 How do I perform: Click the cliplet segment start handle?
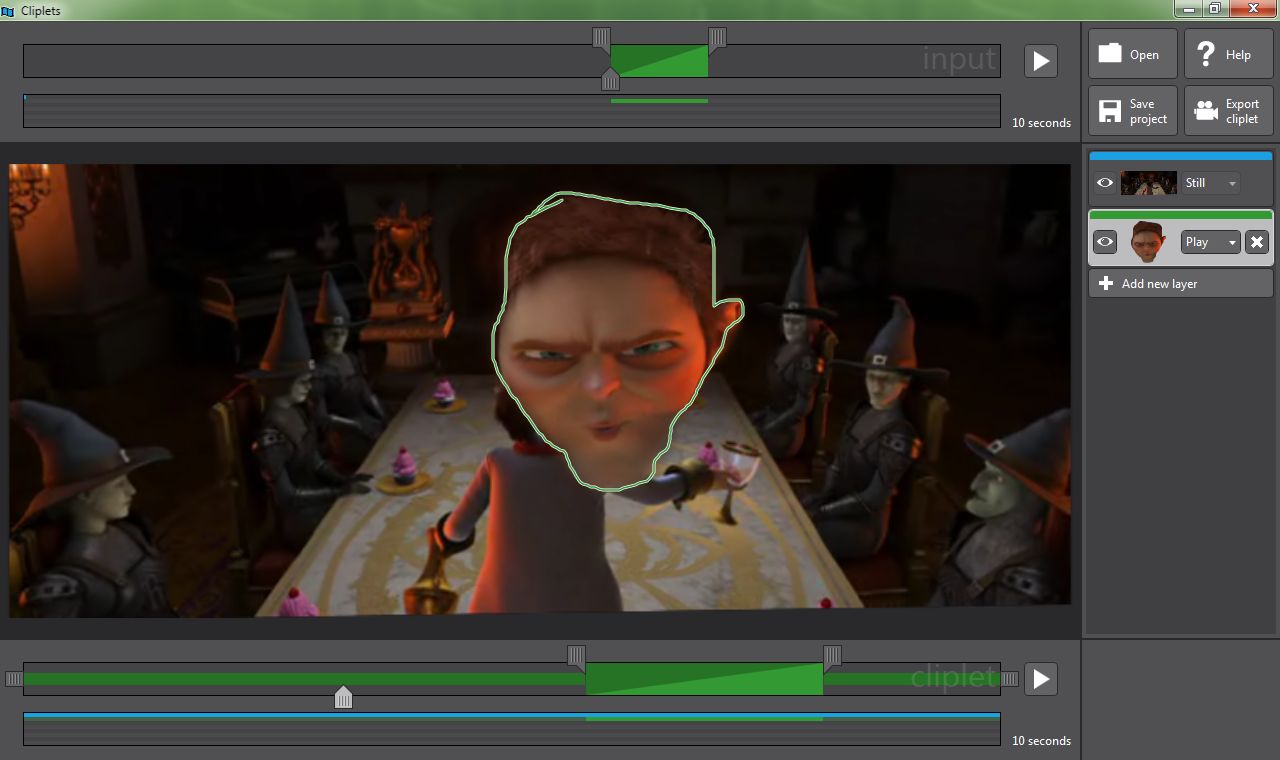coord(576,656)
